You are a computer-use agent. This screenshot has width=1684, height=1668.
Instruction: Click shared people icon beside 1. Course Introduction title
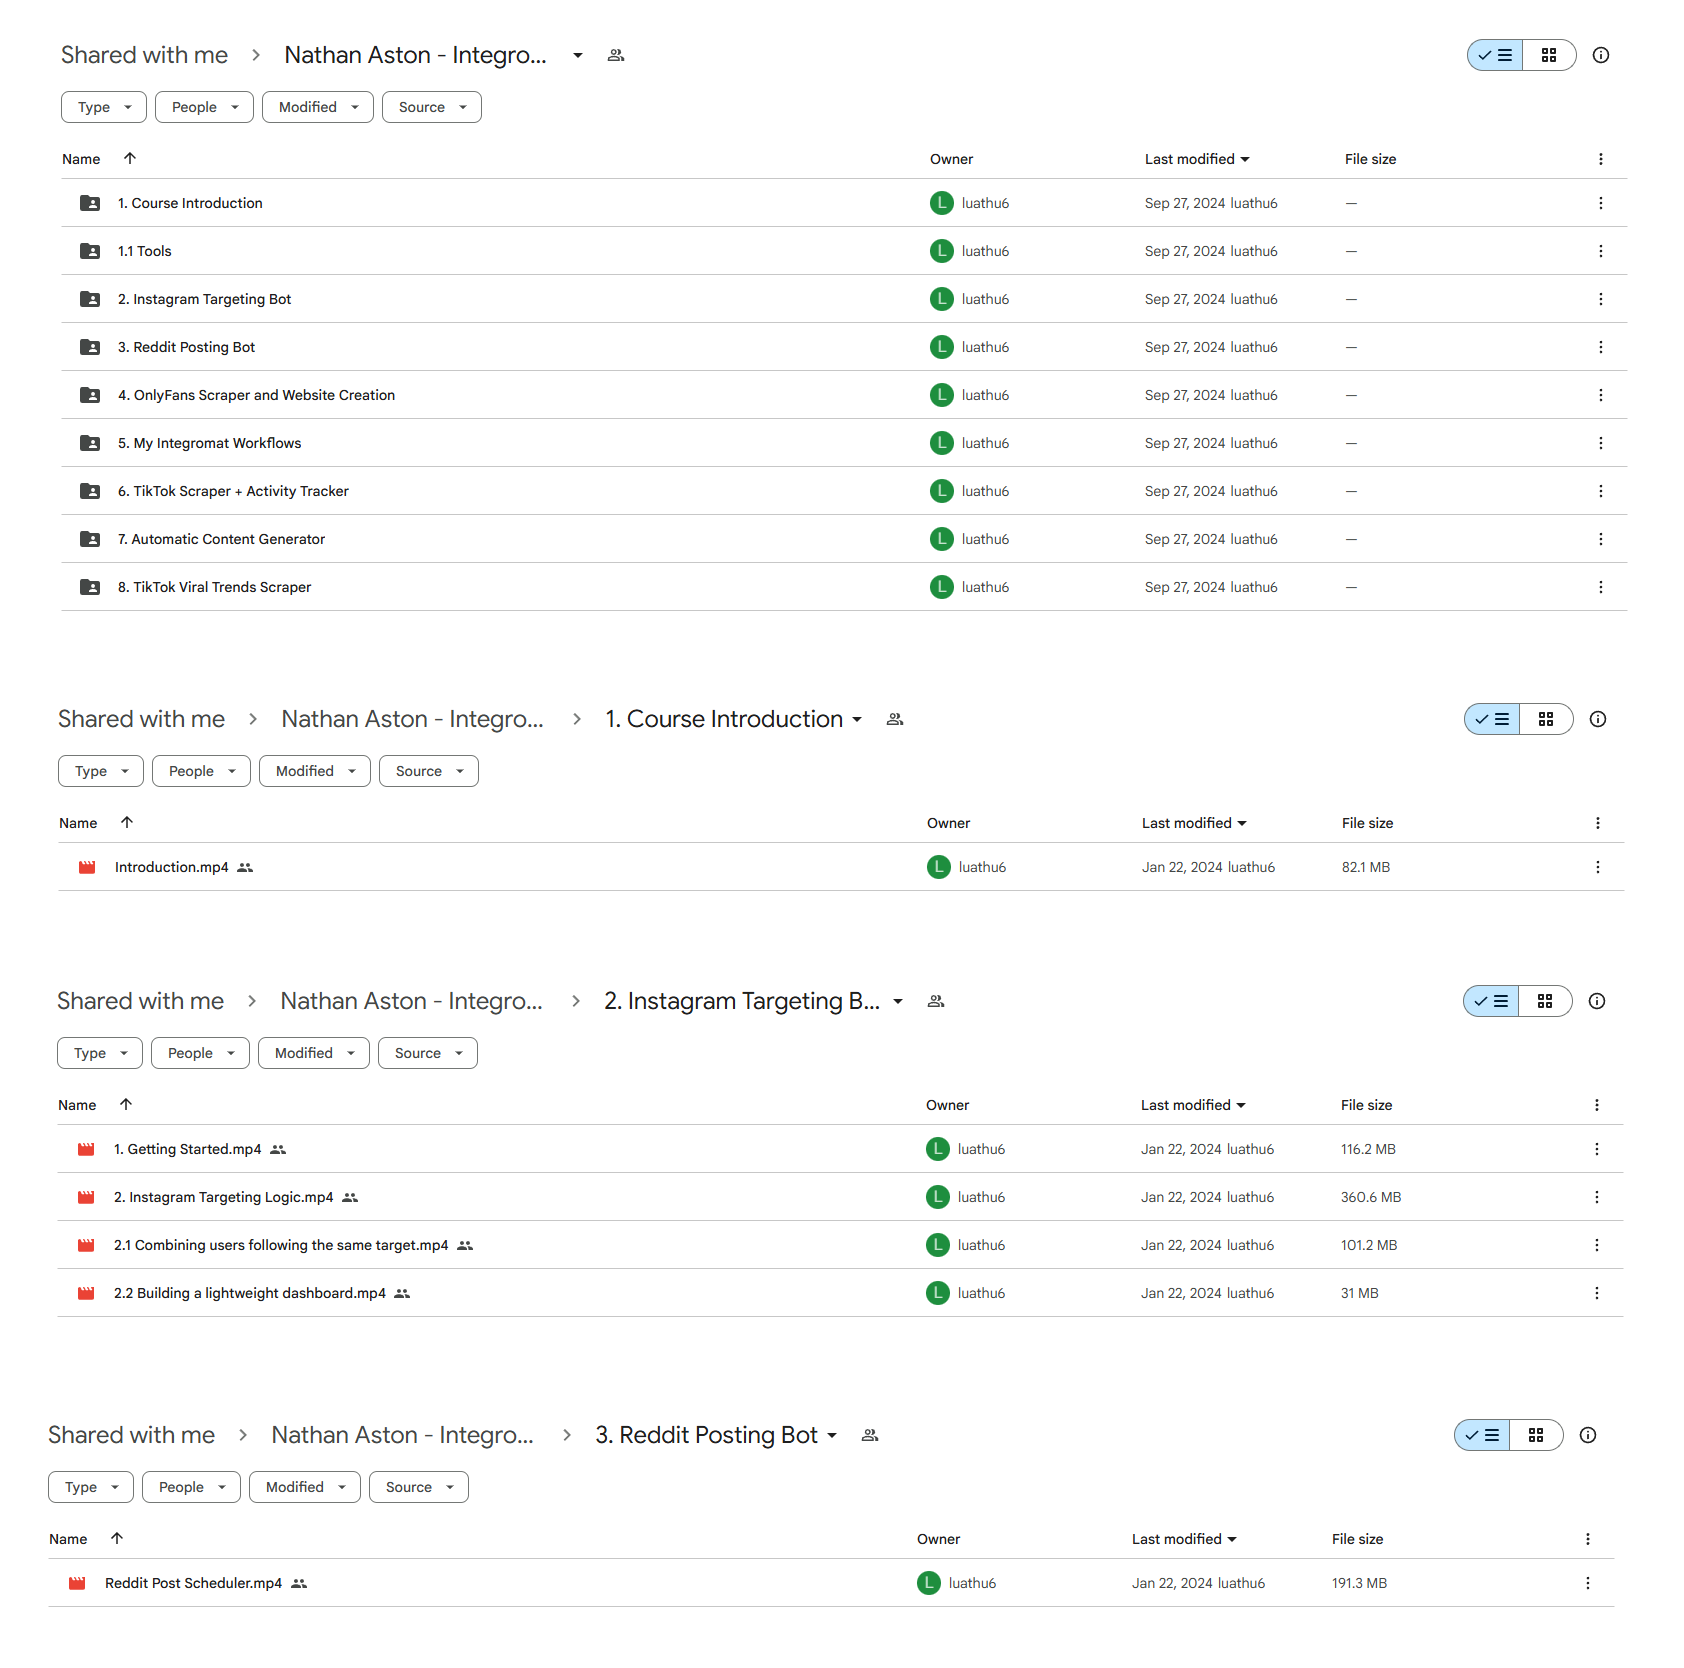pyautogui.click(x=895, y=719)
